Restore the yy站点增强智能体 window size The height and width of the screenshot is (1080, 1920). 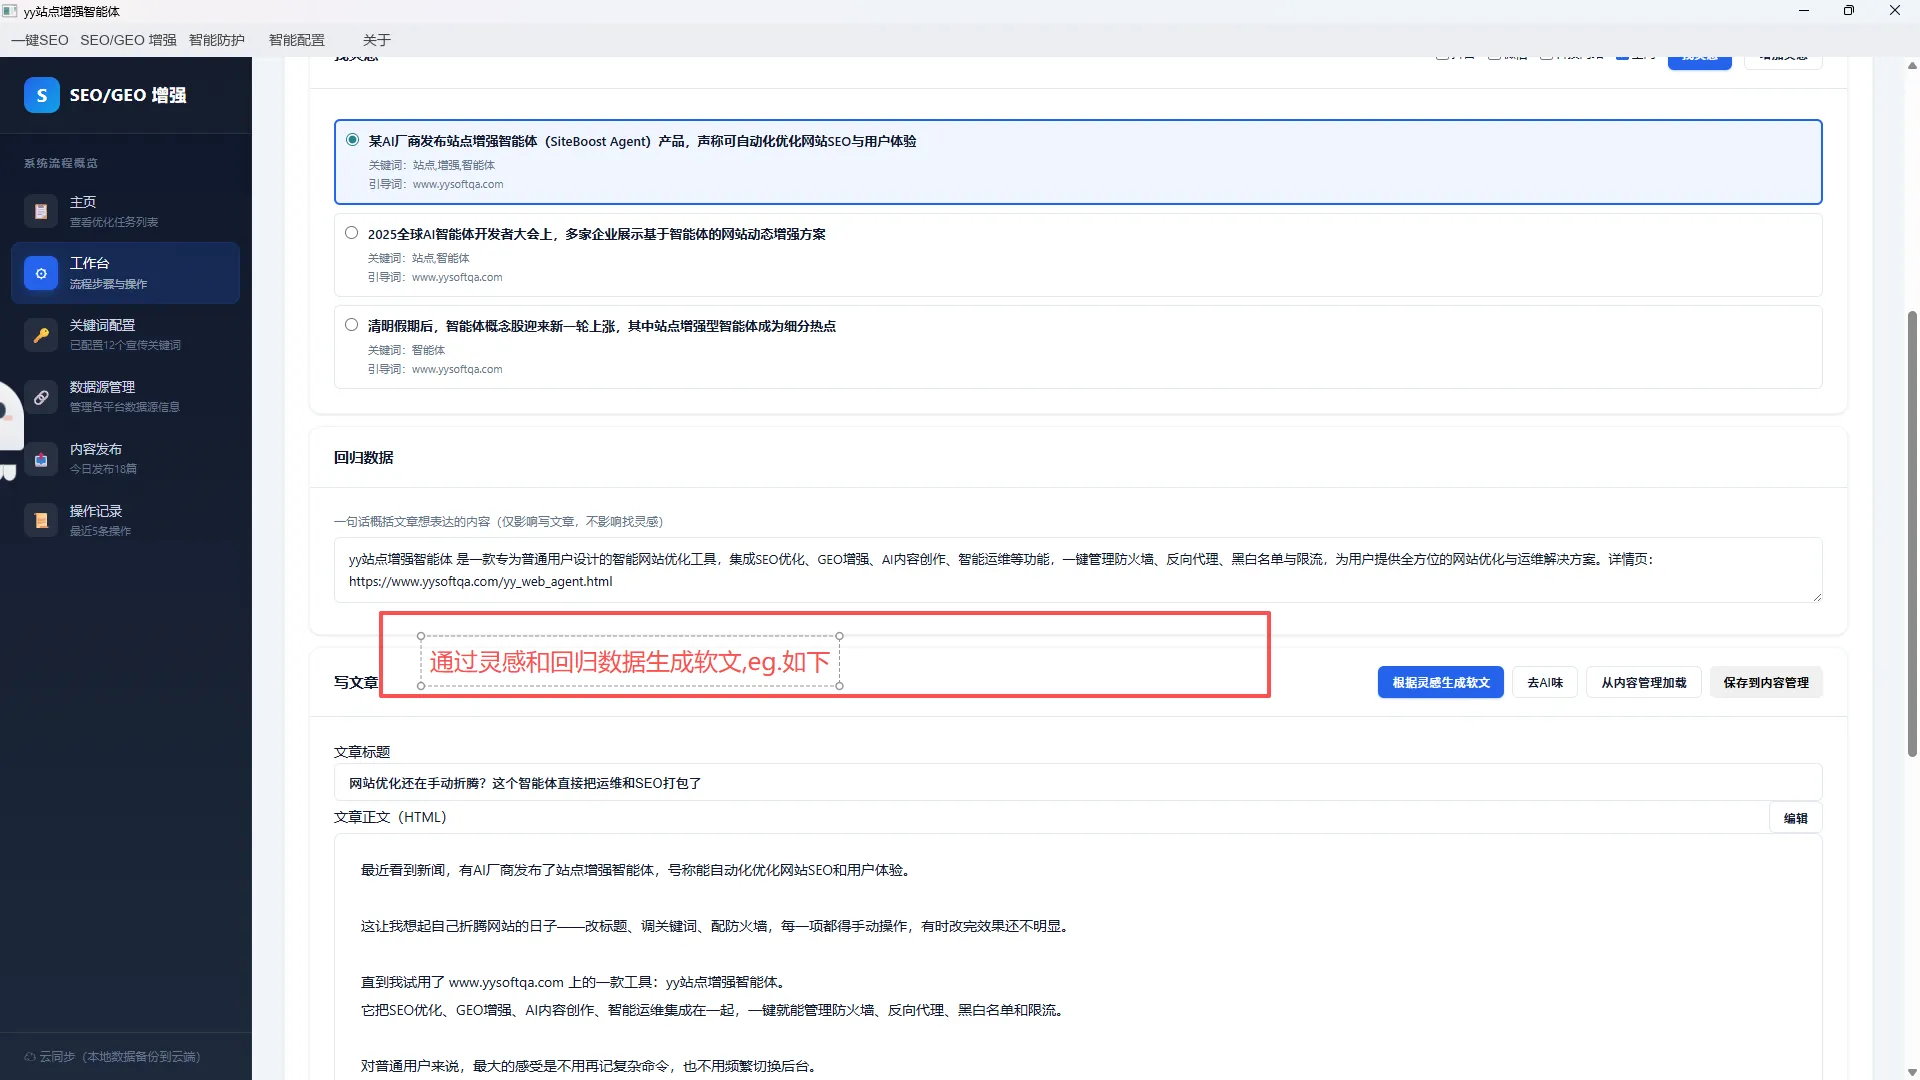pos(1849,11)
